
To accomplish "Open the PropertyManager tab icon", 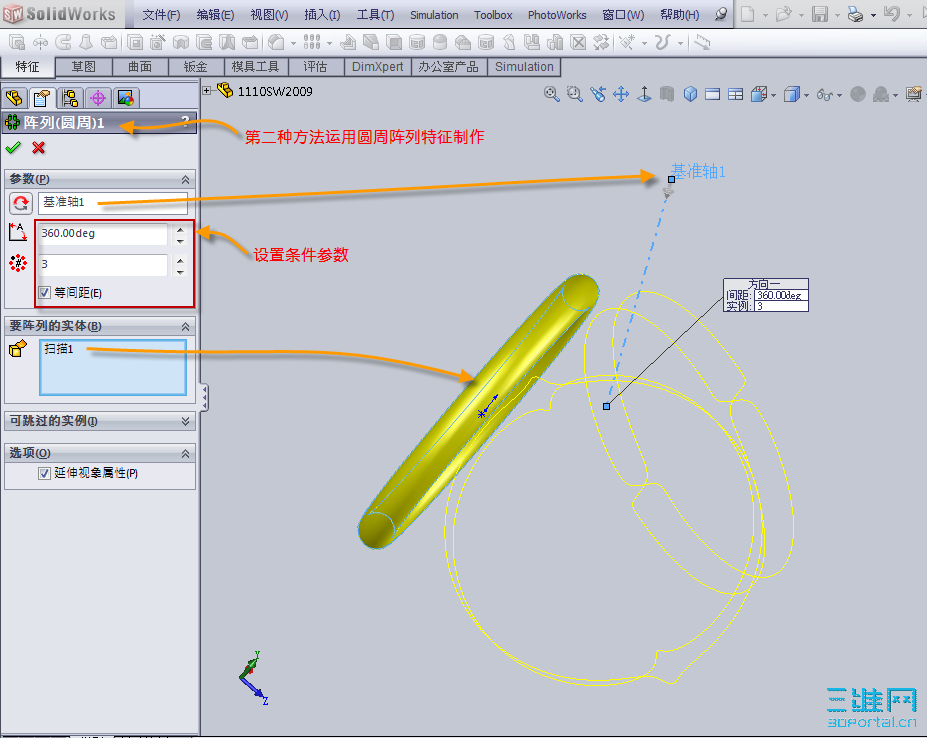I will 41,98.
